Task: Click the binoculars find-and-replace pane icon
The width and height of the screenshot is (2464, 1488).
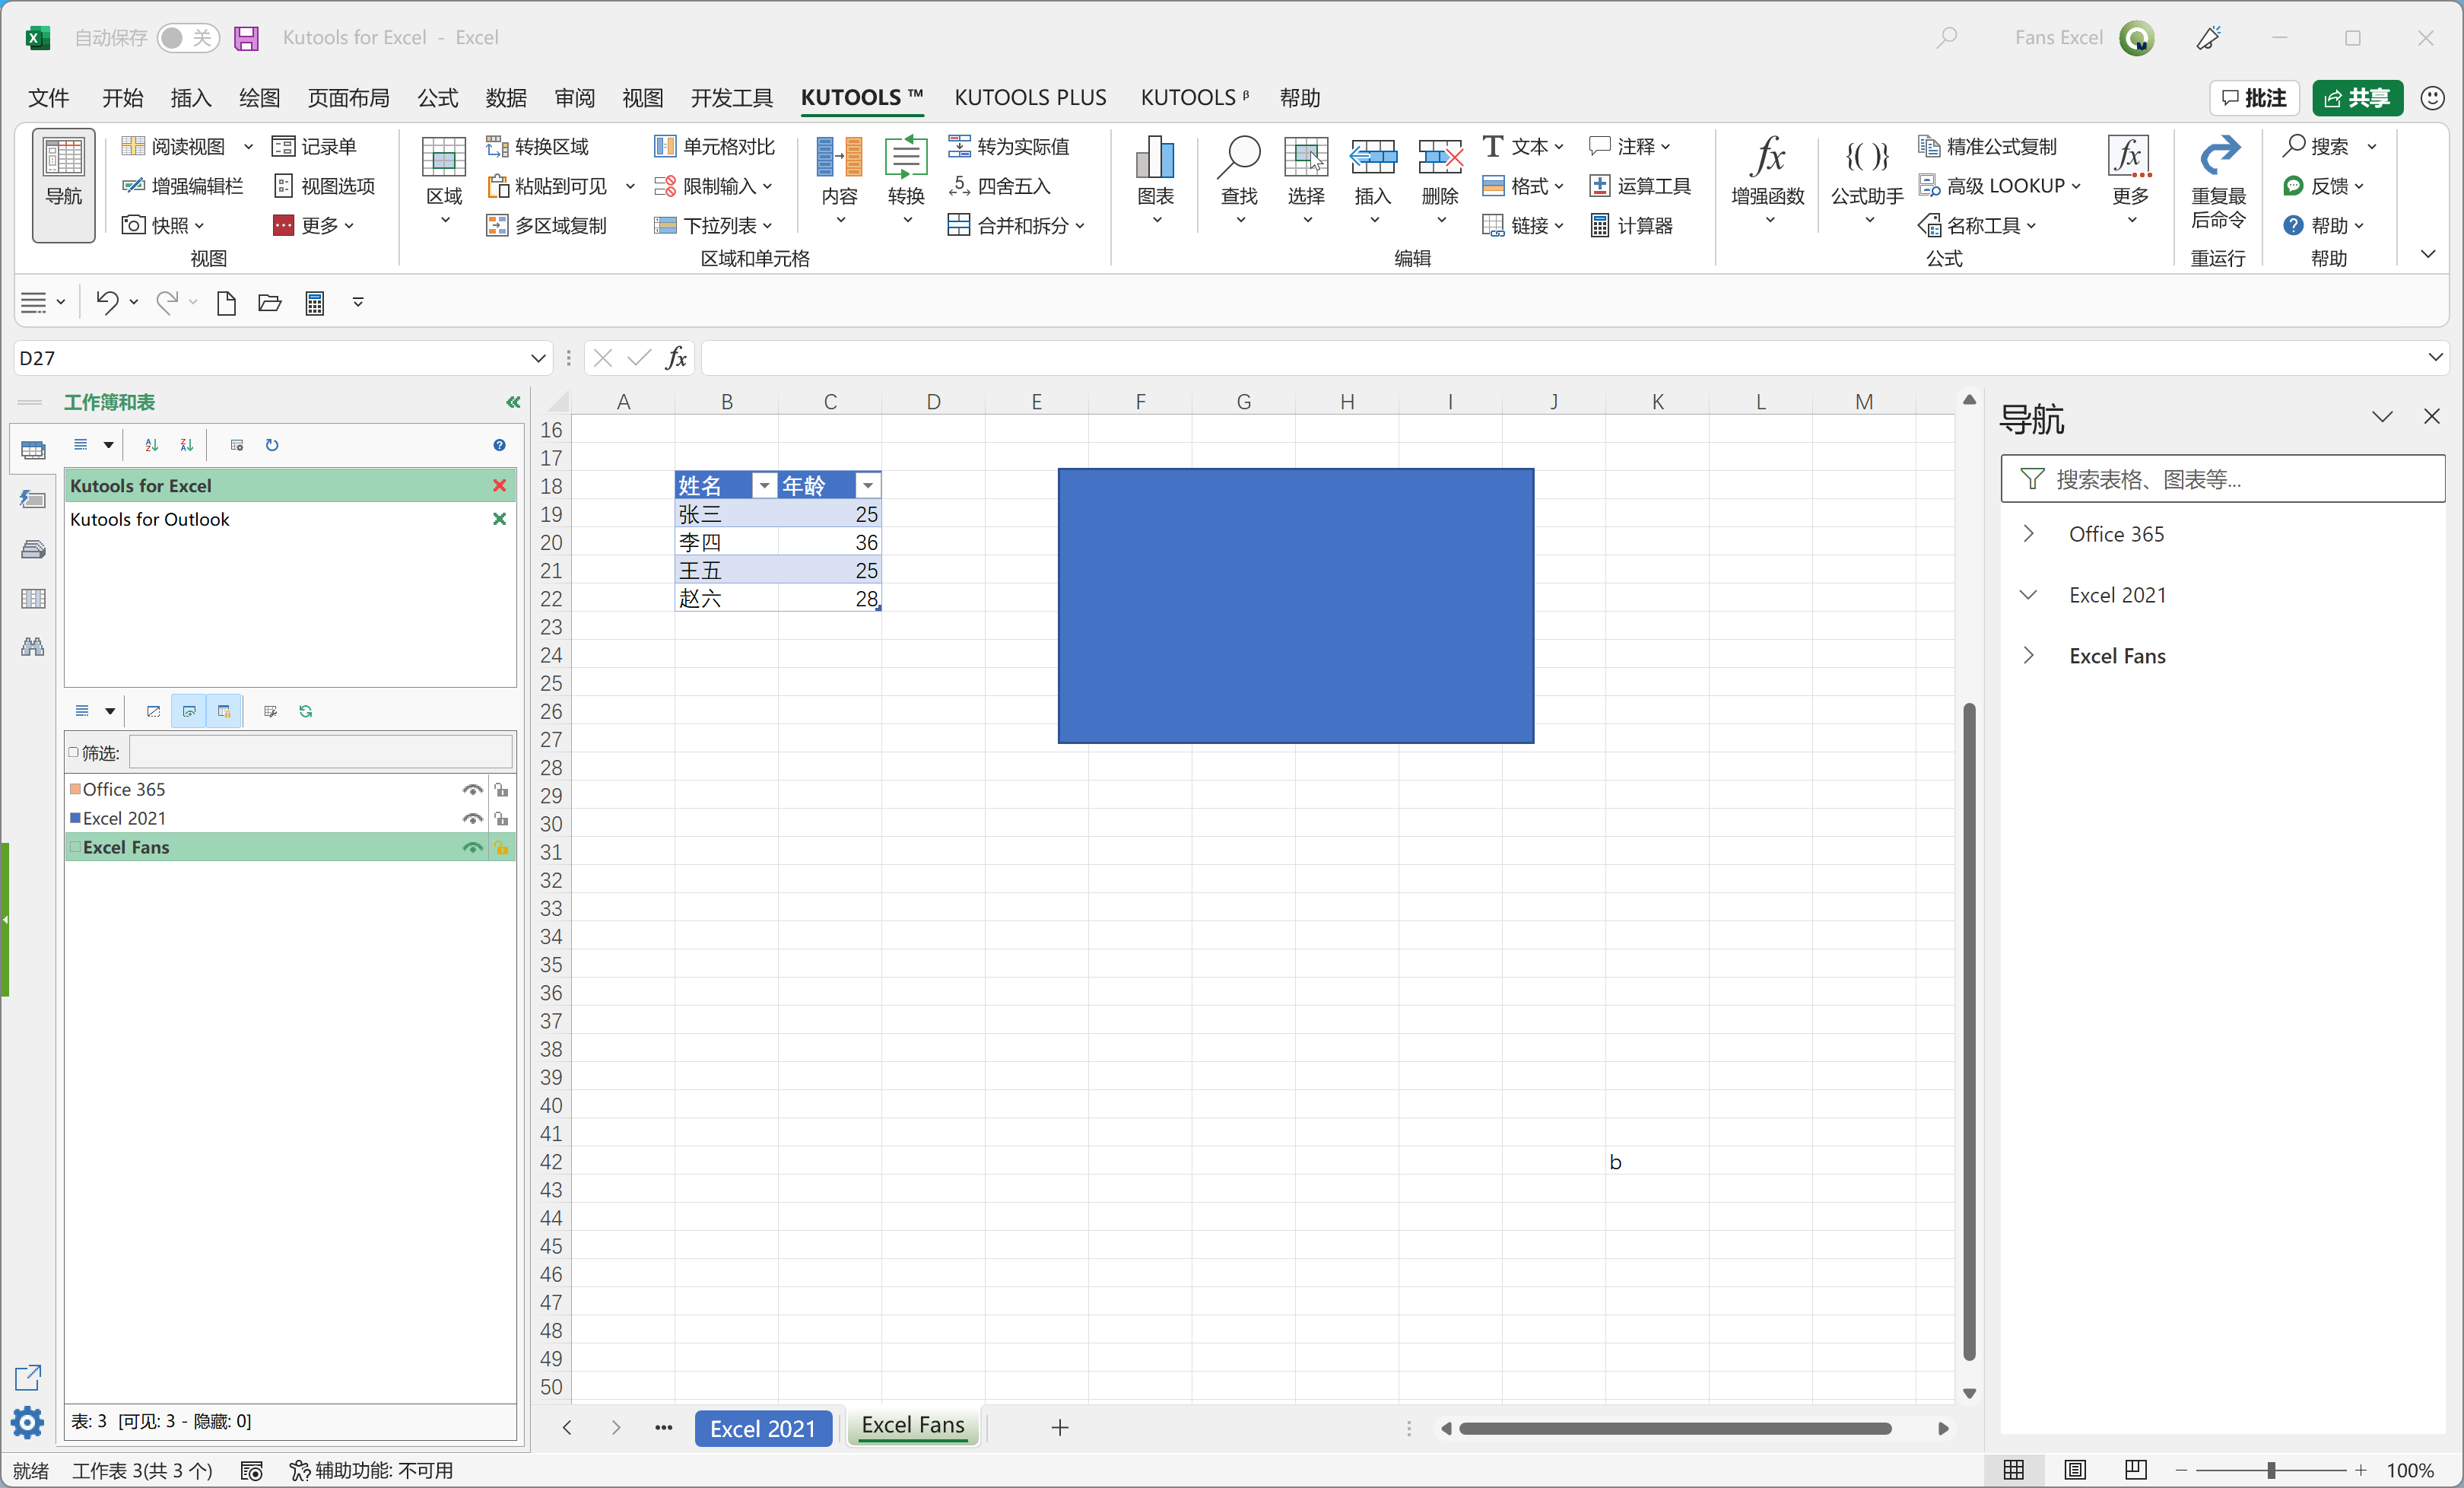Action: pos(33,647)
